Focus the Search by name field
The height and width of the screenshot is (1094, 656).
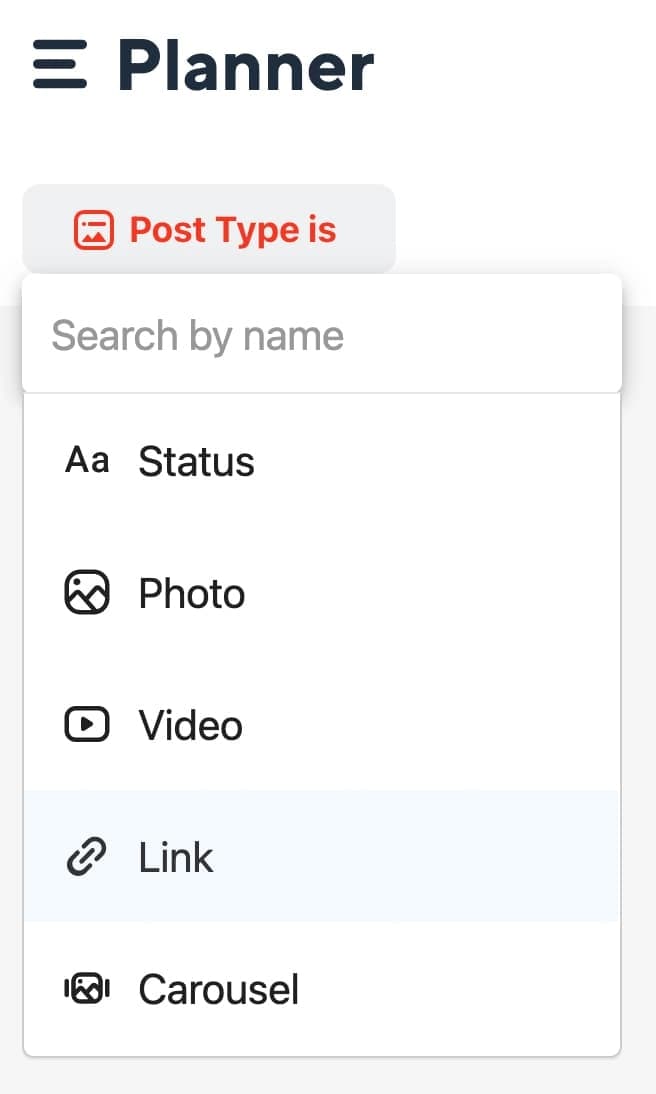point(322,335)
